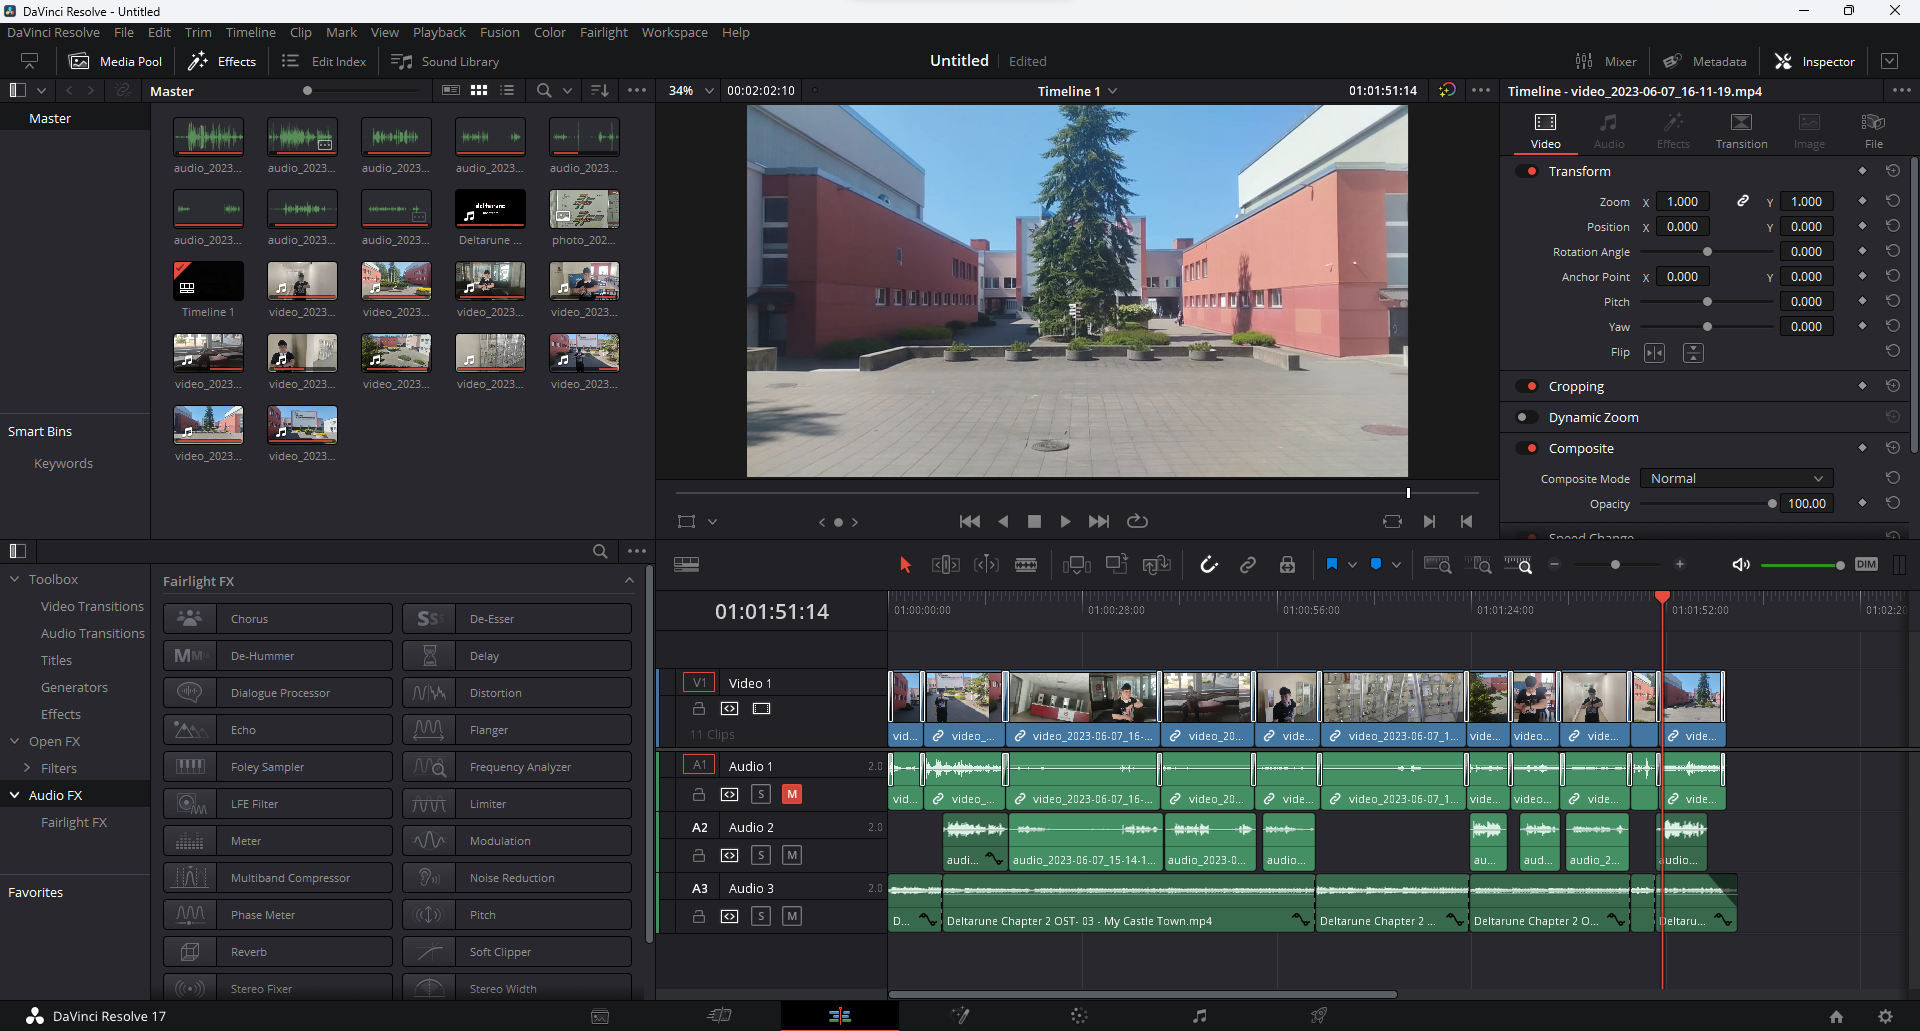Disable the Transform section toggle
Screen dimensions: 1920x1031
click(1527, 171)
